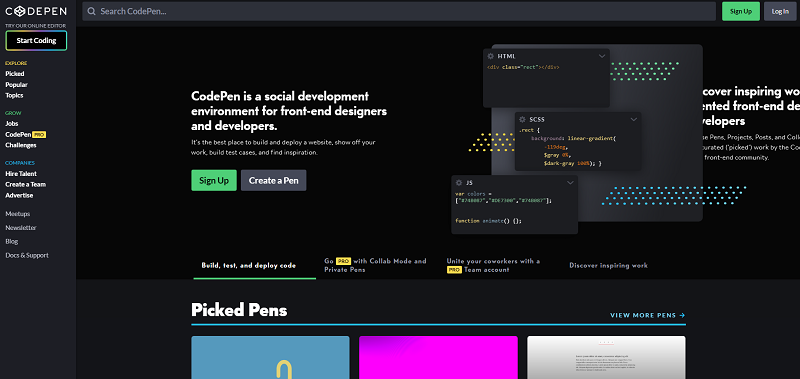Open the white text picked pen thumbnail

[606, 357]
